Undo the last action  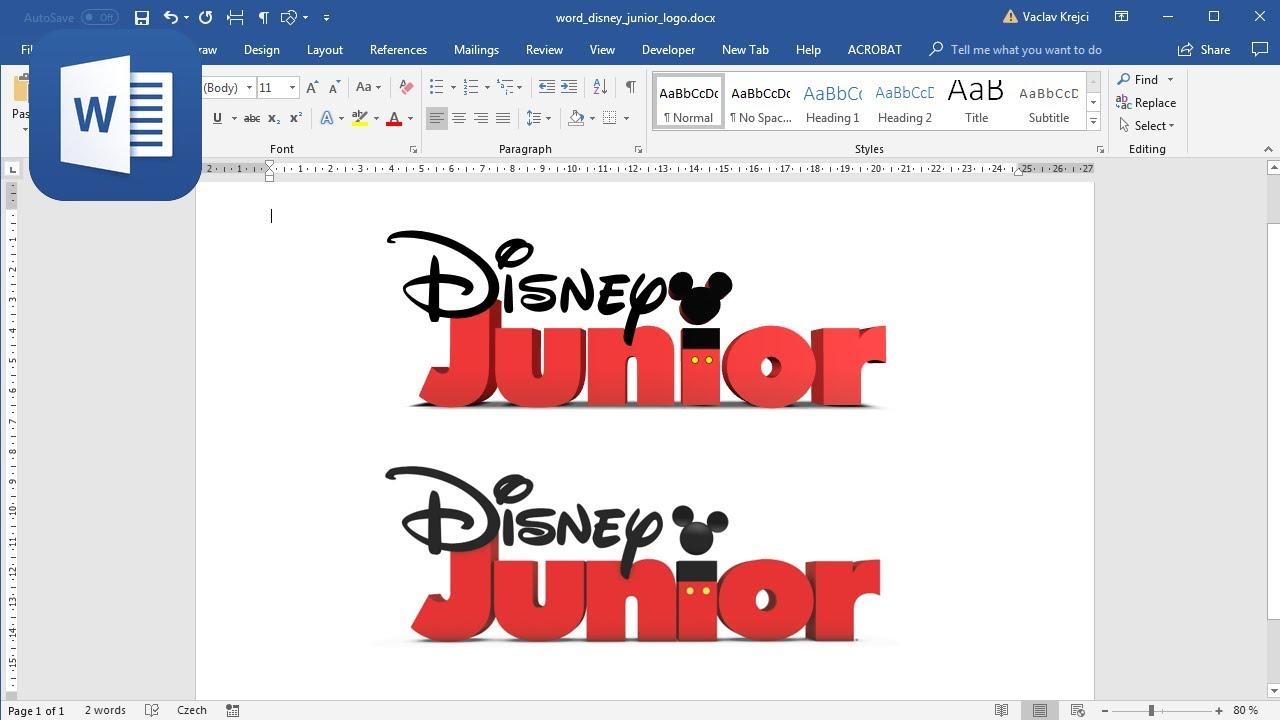170,18
